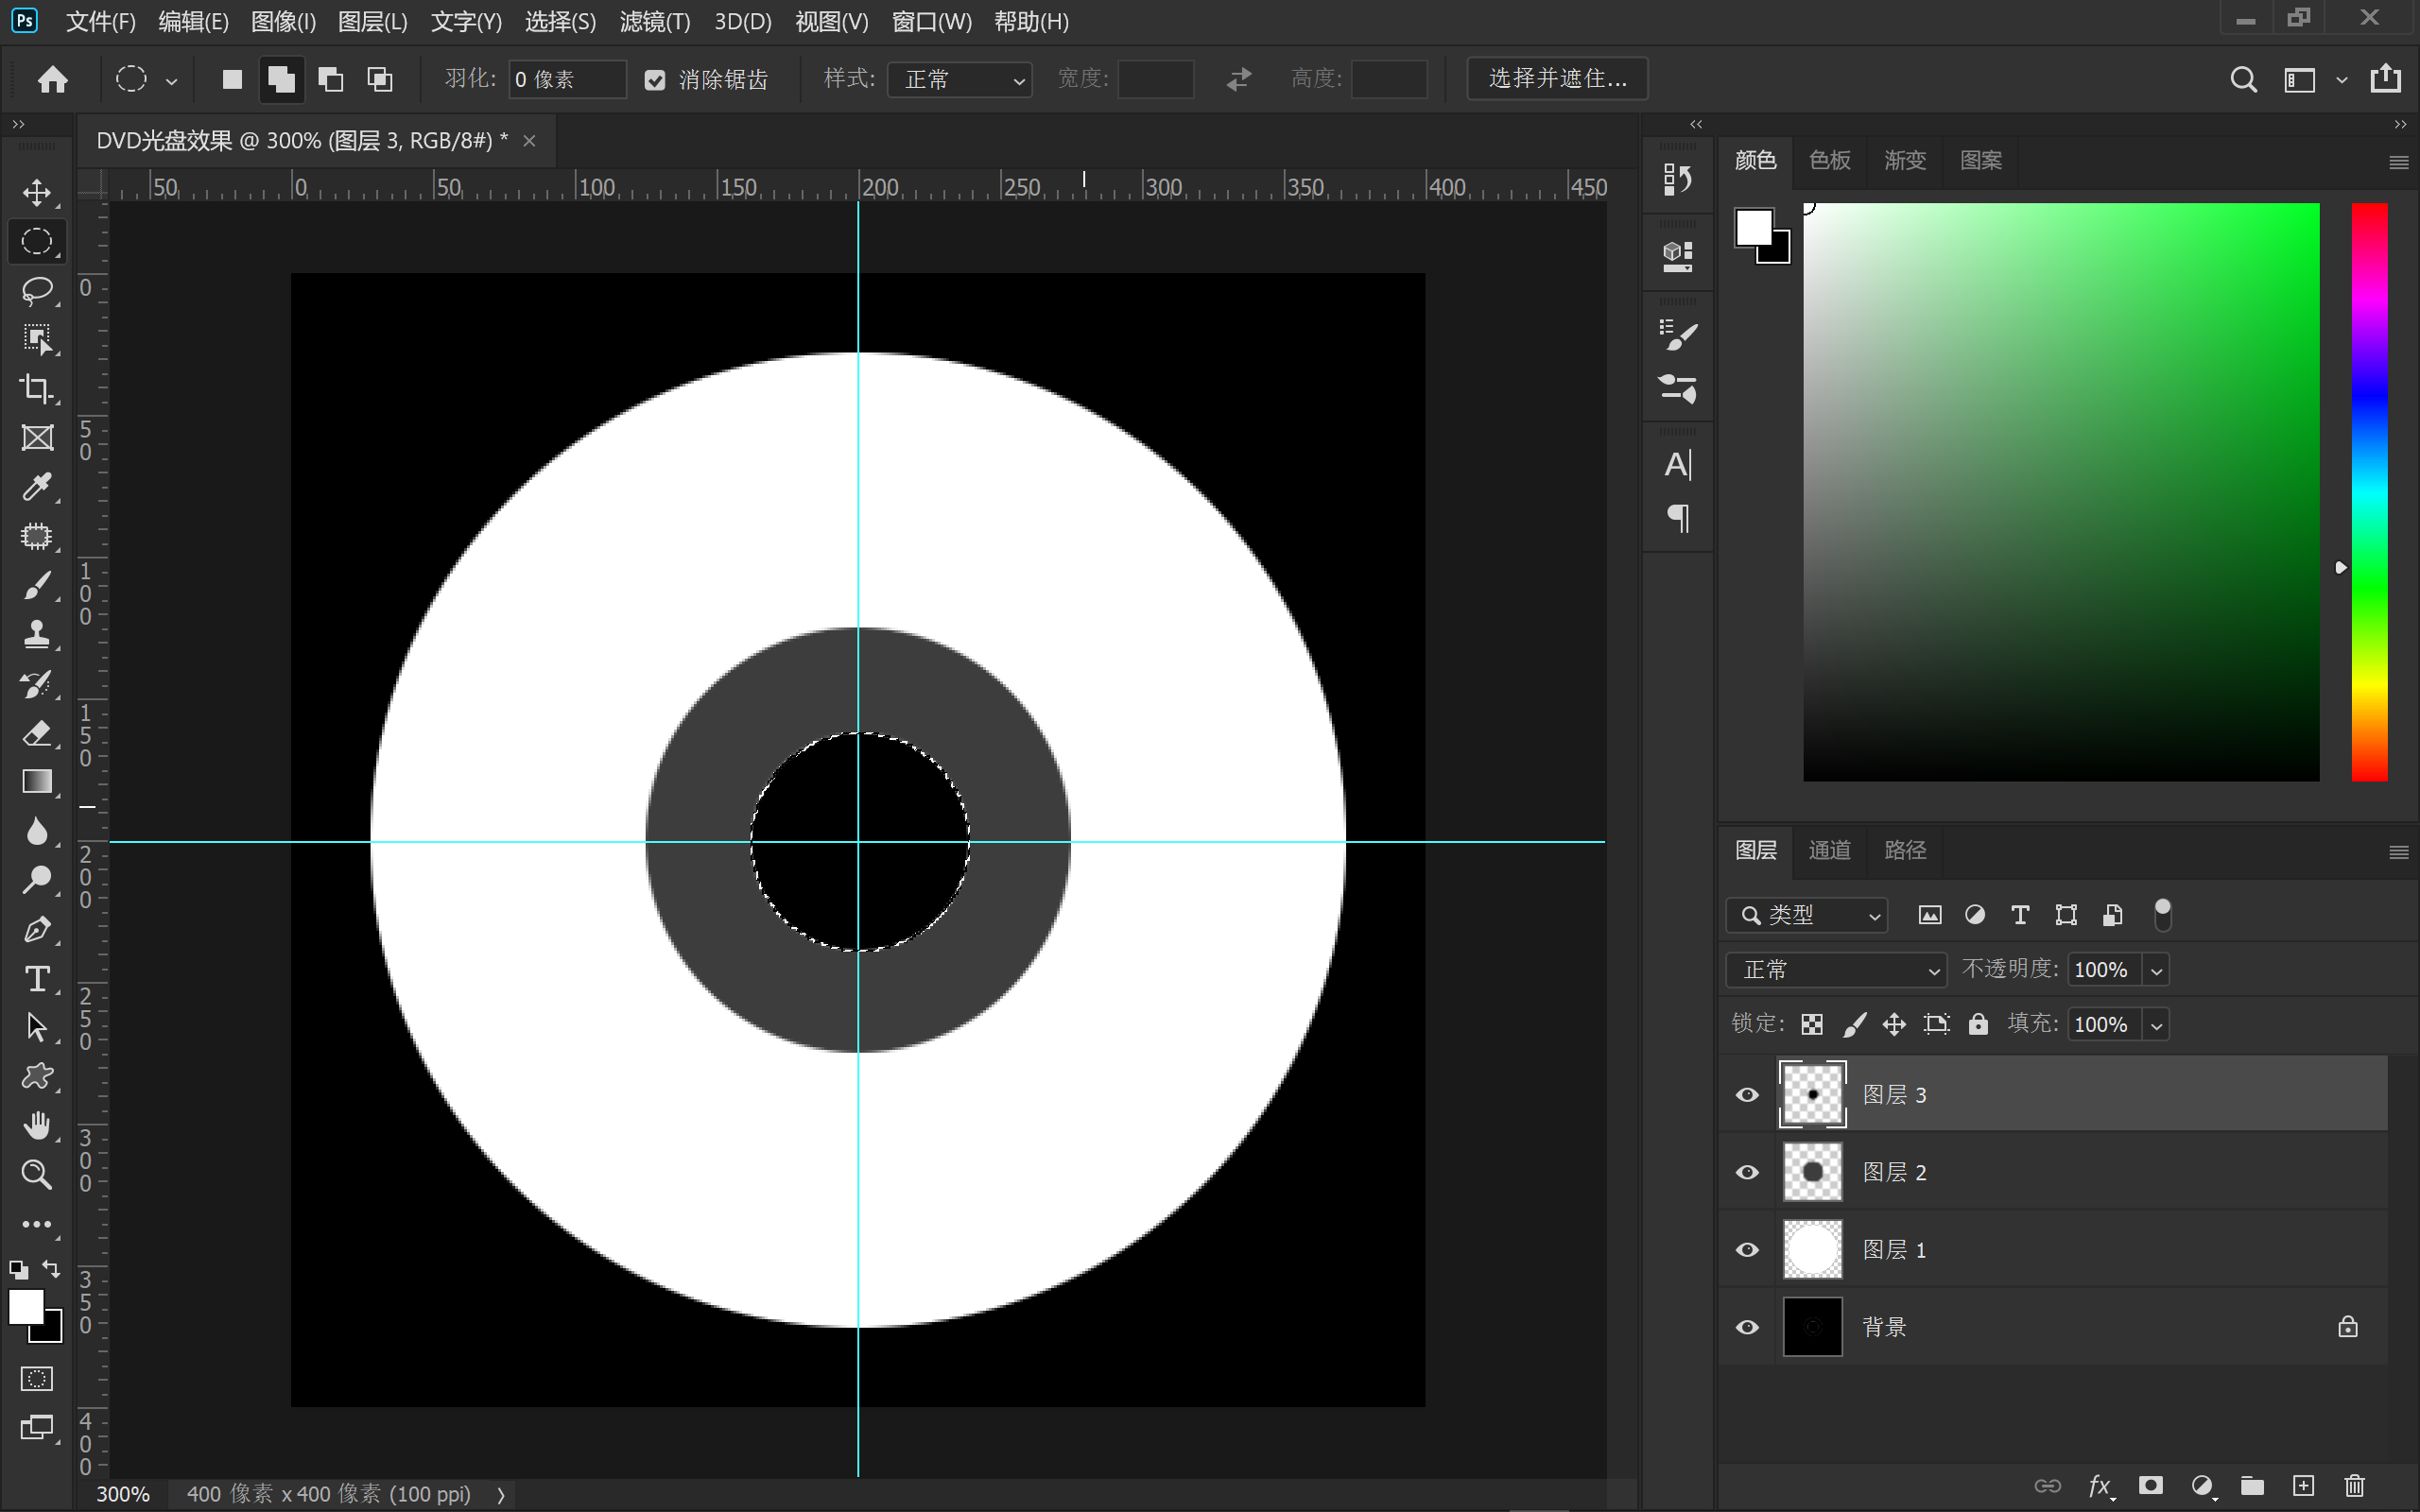Image resolution: width=2420 pixels, height=1512 pixels.
Task: Hide layer 图层 2 via eye icon
Action: pyautogui.click(x=1747, y=1172)
